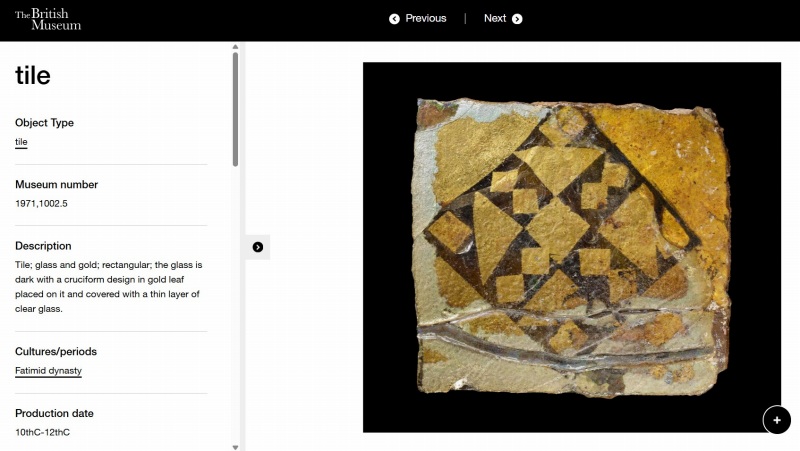Click the left arrow icon beside Previous

pyautogui.click(x=394, y=18)
